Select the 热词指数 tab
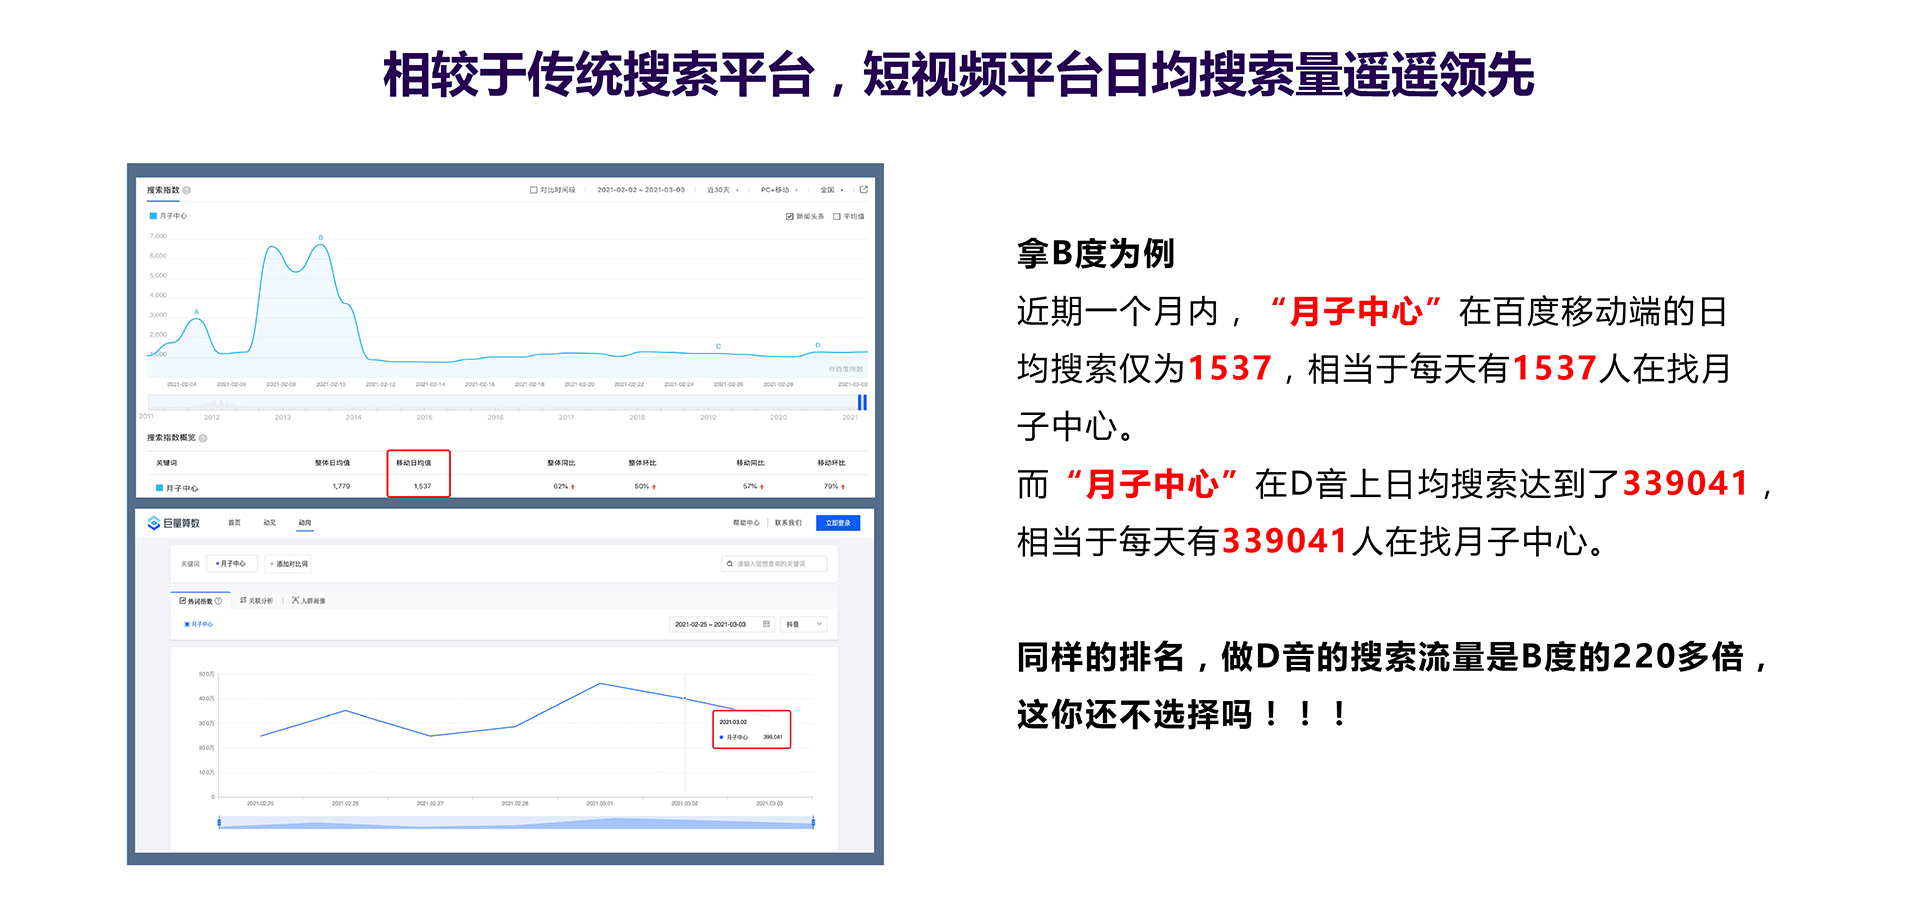 pyautogui.click(x=200, y=601)
